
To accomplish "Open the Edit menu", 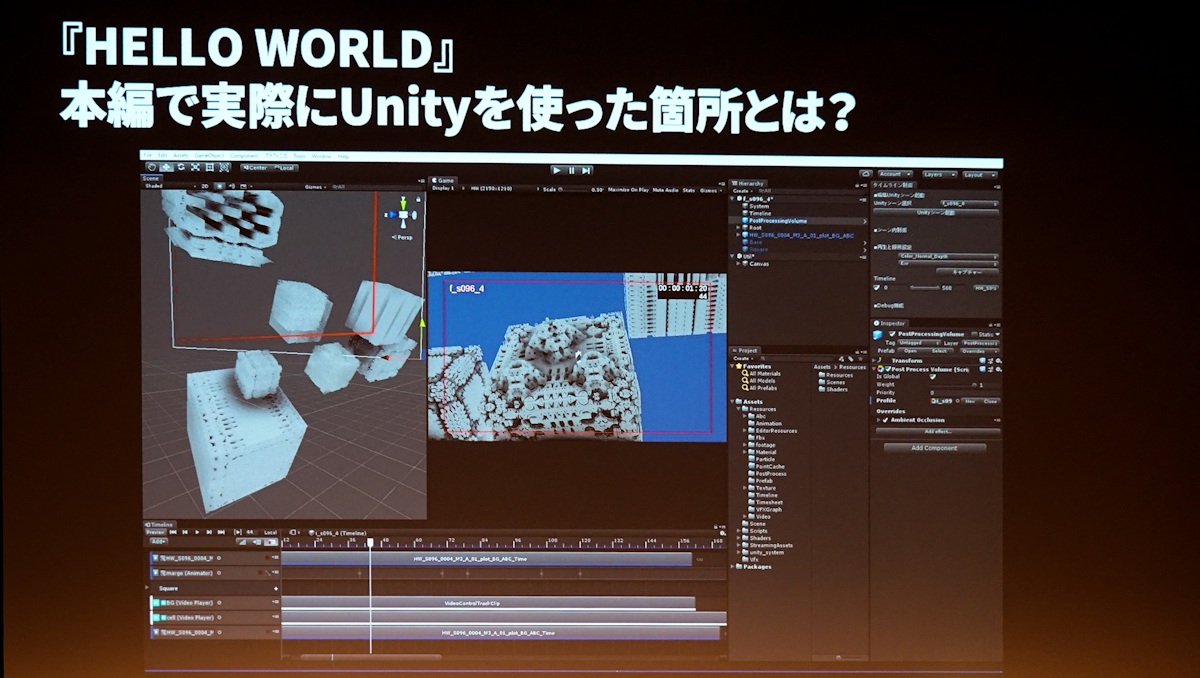I will click(x=162, y=156).
